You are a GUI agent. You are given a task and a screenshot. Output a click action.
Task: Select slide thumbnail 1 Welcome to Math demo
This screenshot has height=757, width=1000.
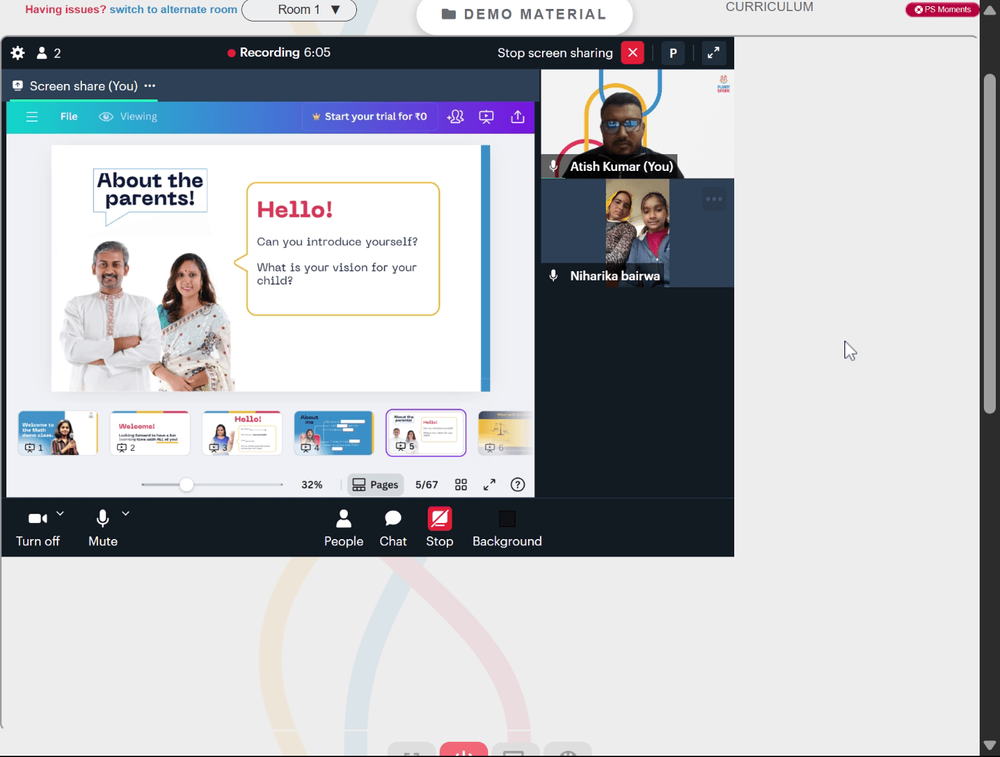[57, 433]
